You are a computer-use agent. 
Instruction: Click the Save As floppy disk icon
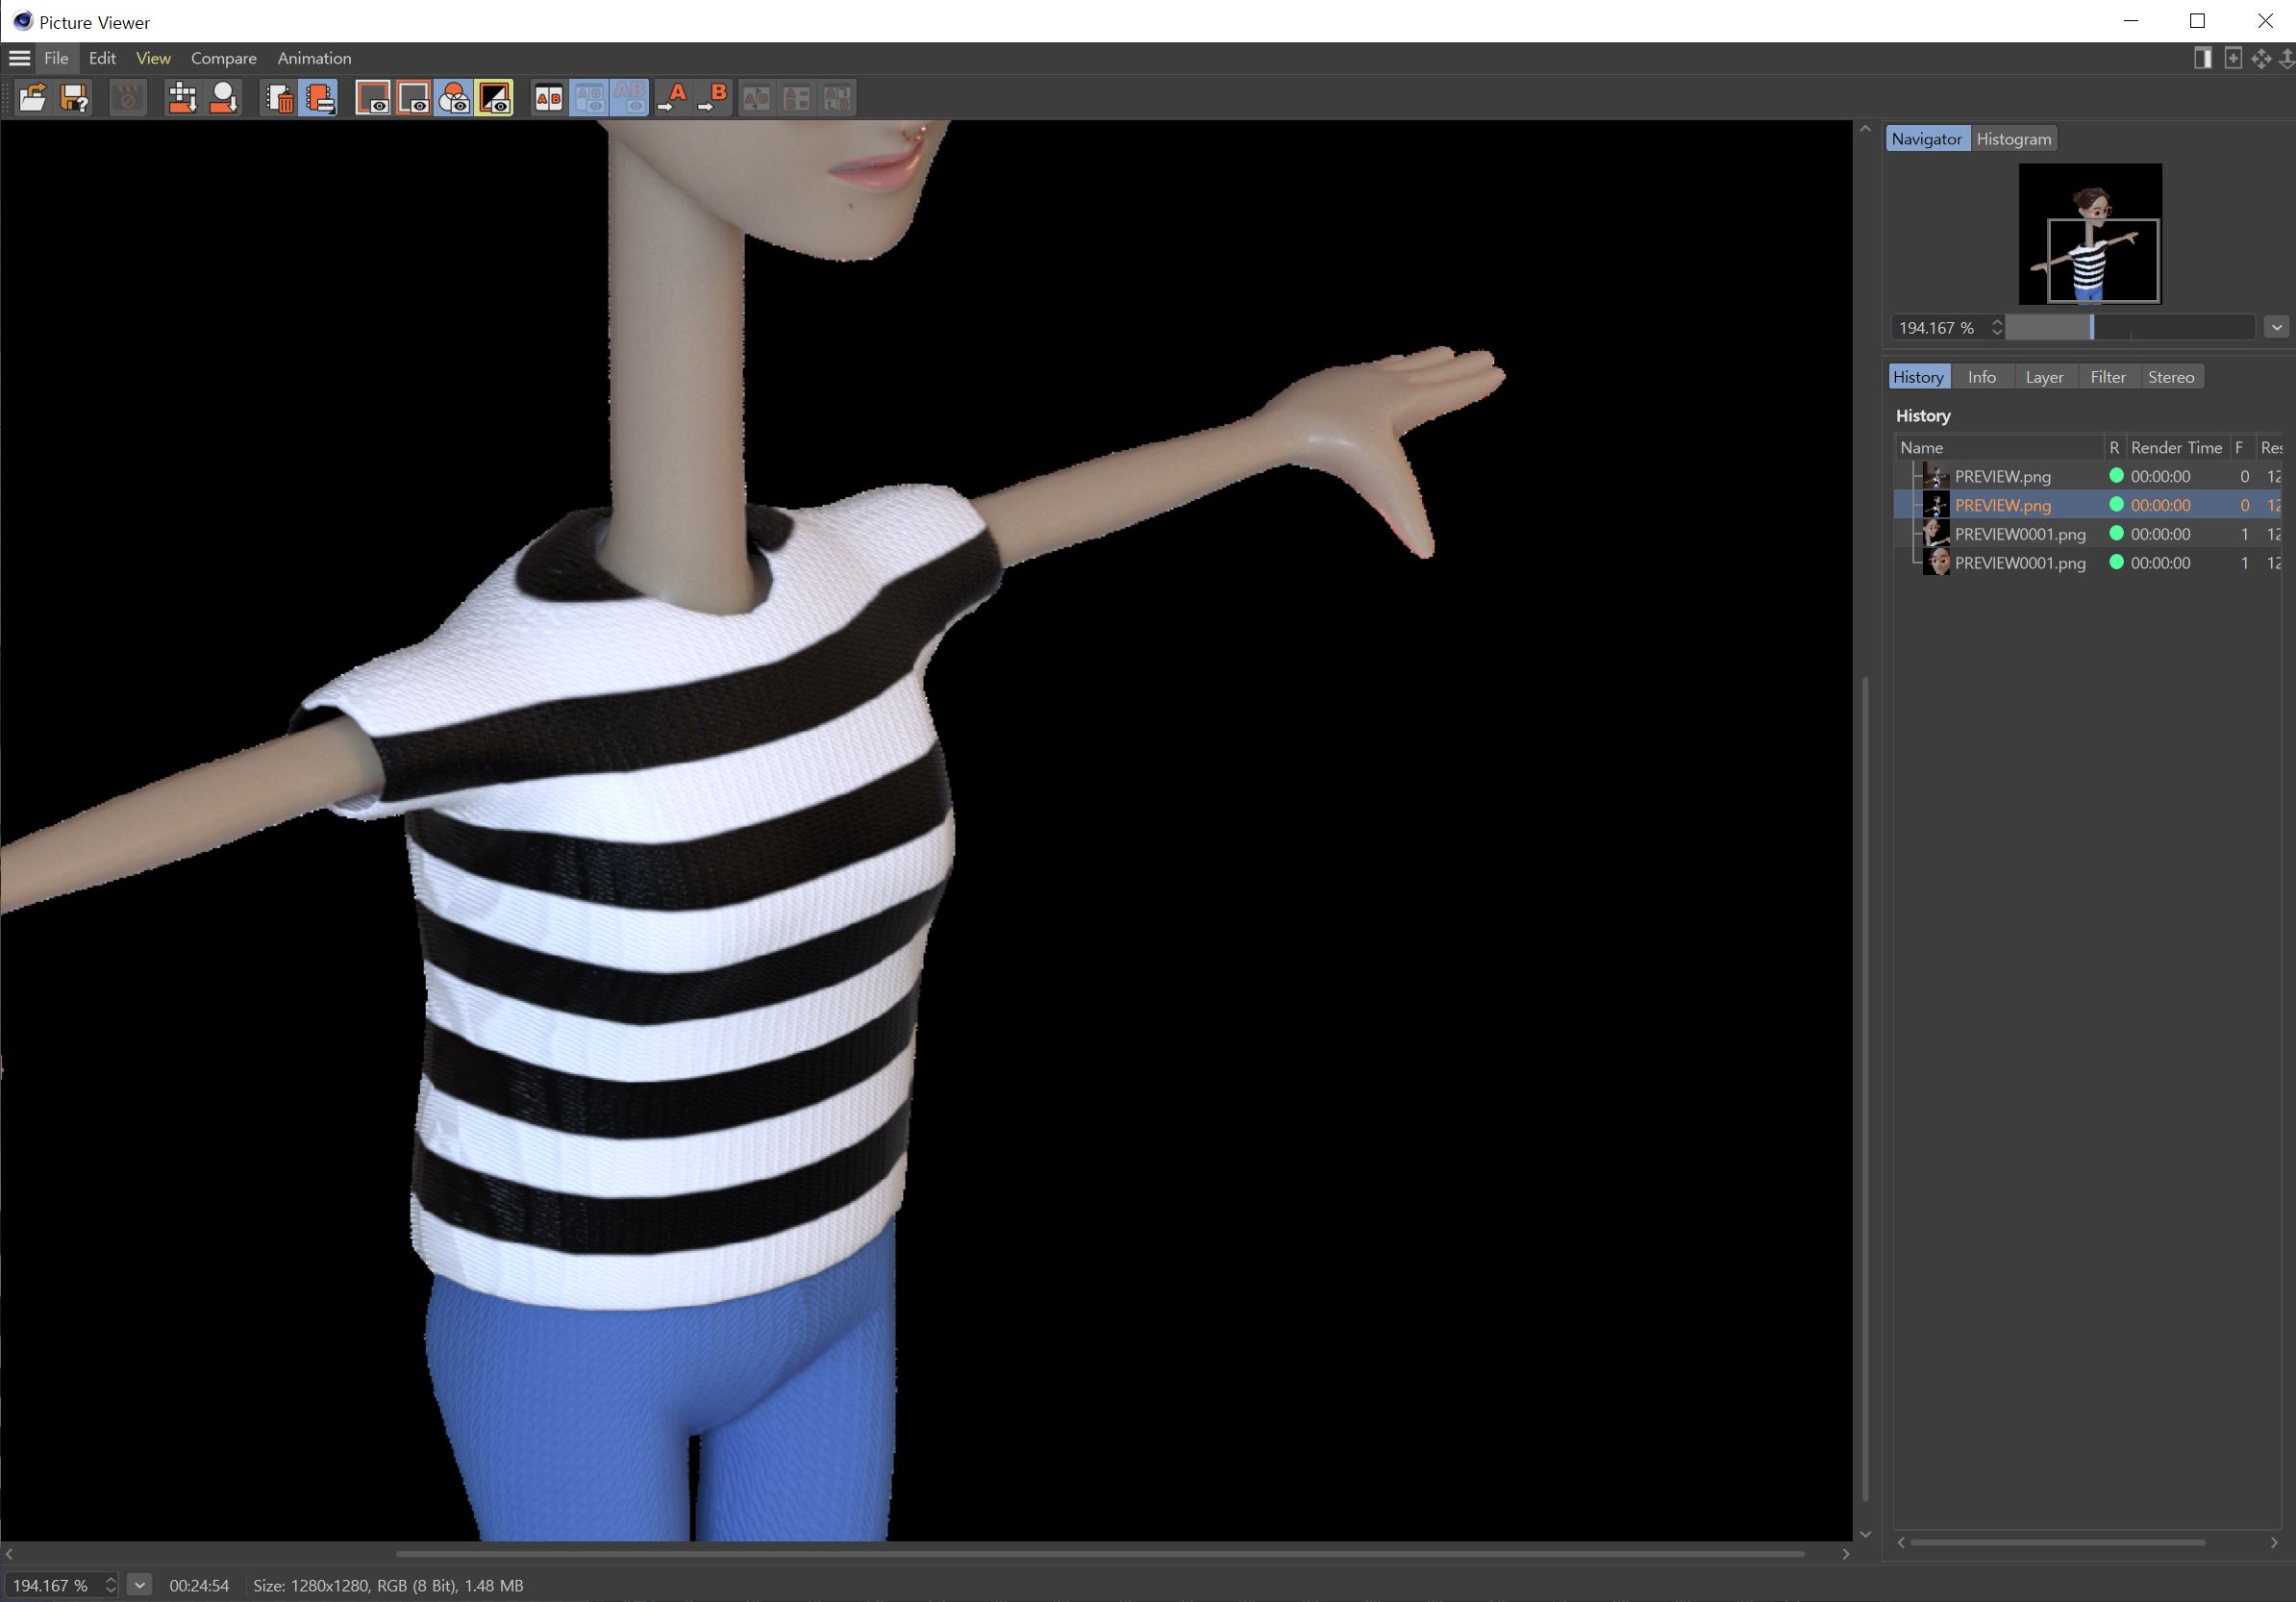coord(74,98)
